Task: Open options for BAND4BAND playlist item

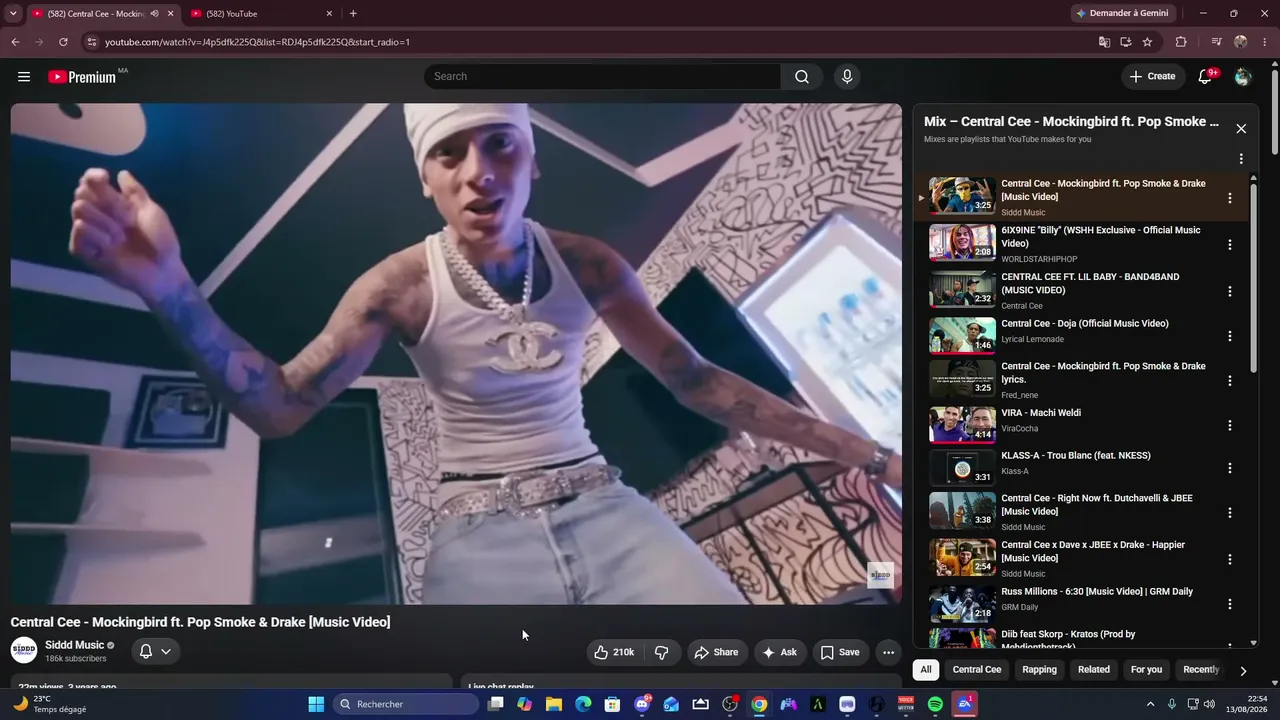Action: [1230, 291]
